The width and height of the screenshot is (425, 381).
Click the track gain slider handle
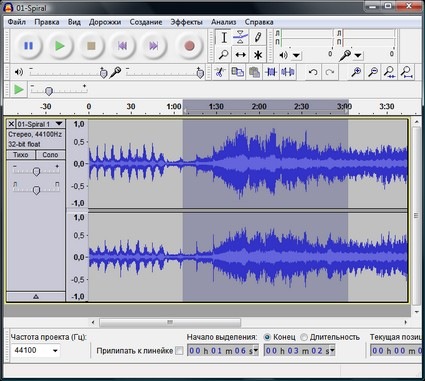(36, 171)
